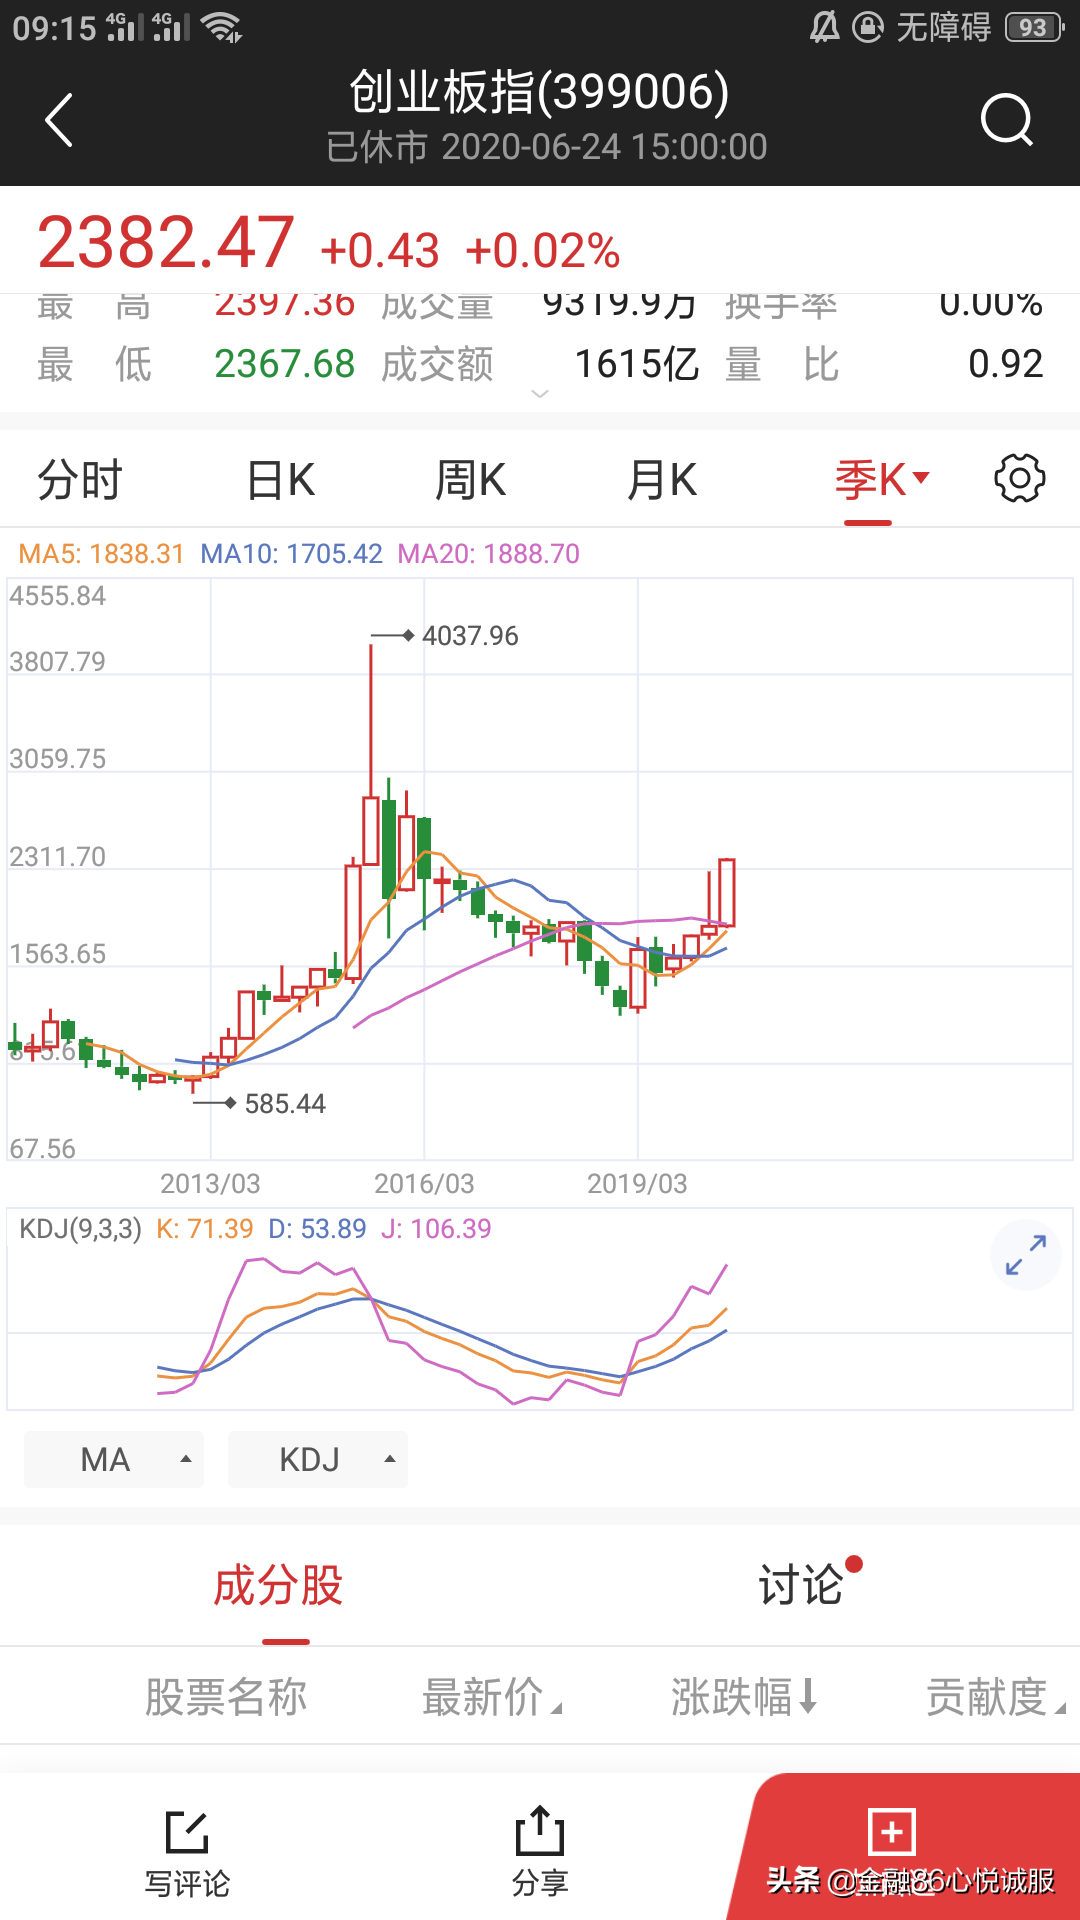Image resolution: width=1080 pixels, height=1920 pixels.
Task: Tap the 股票名称 column header
Action: pyautogui.click(x=226, y=1697)
